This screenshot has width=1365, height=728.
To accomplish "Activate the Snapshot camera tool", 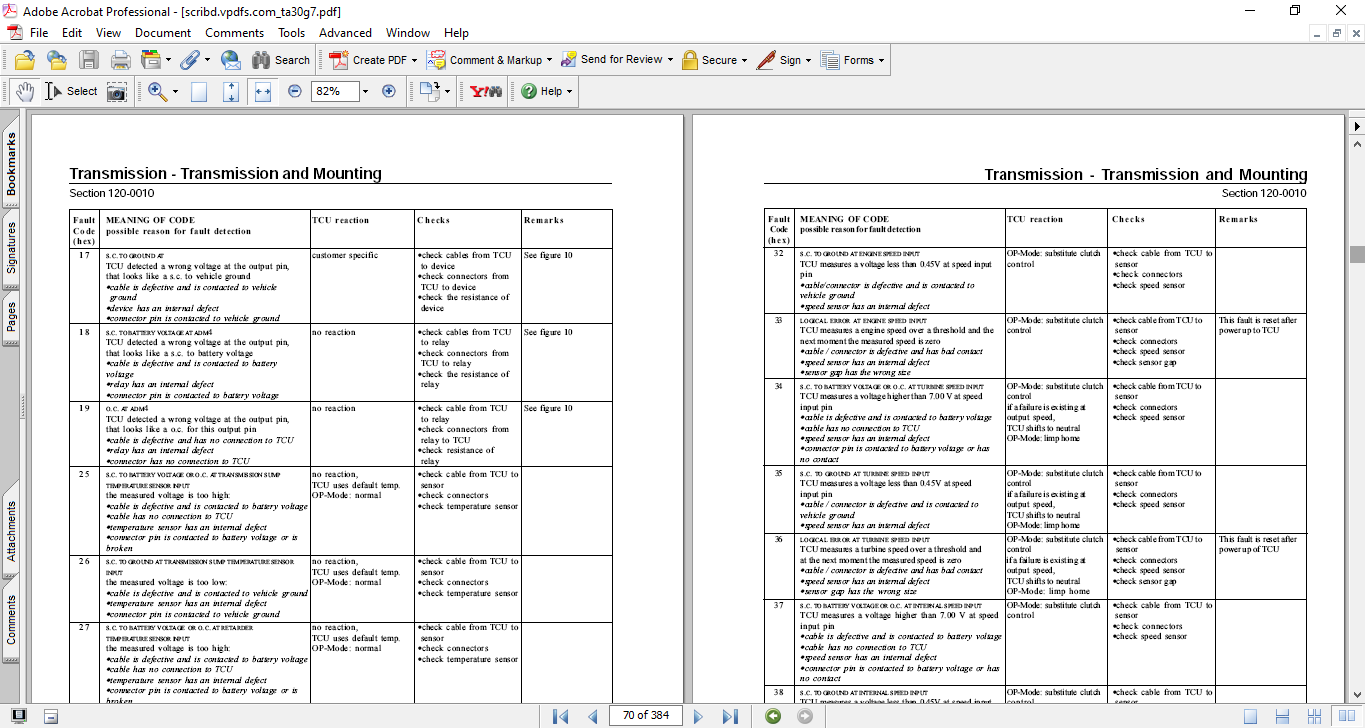I will click(x=117, y=91).
